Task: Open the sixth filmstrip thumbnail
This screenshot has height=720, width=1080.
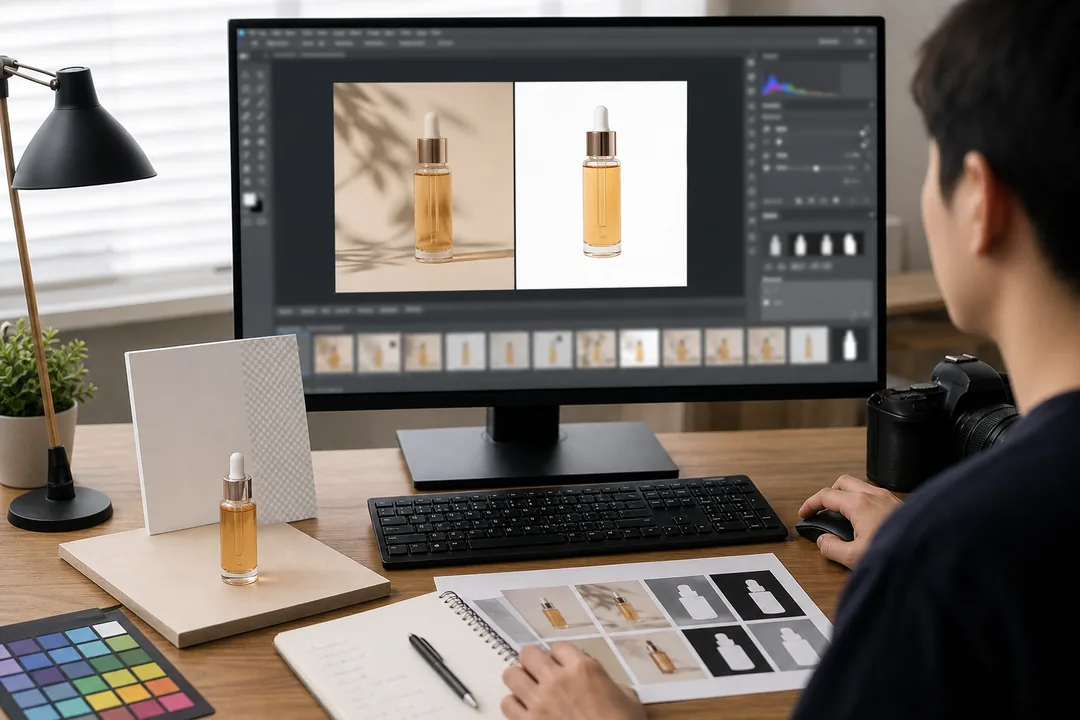Action: click(552, 349)
